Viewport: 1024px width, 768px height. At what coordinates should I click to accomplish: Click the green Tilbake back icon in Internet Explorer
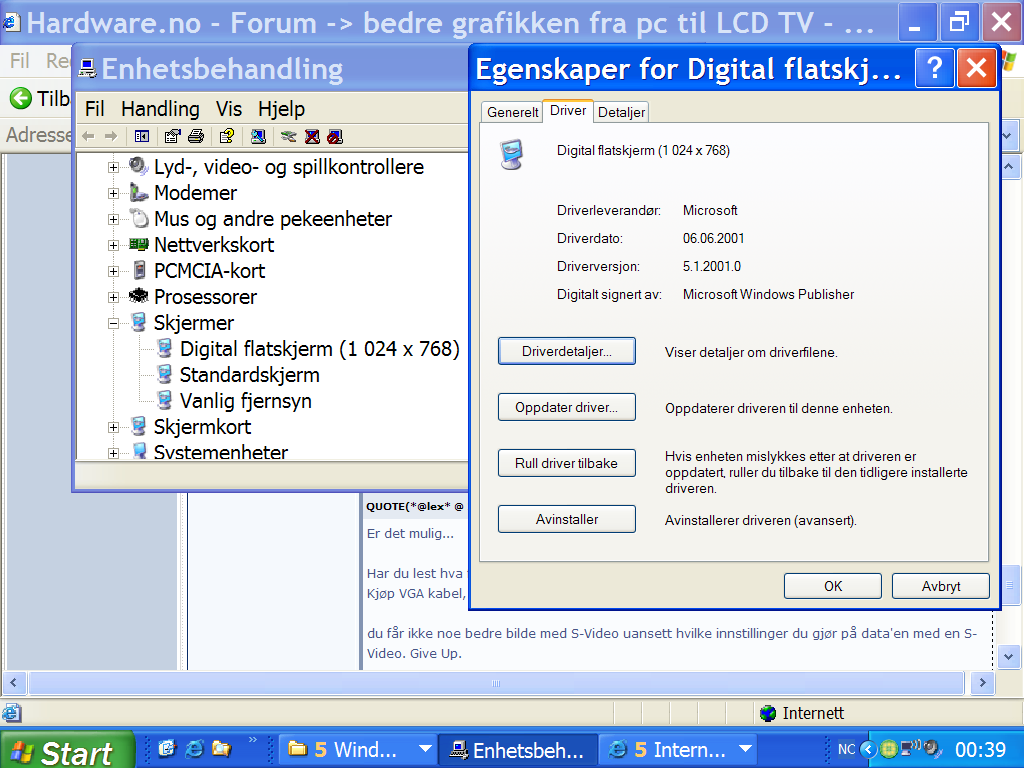20,98
